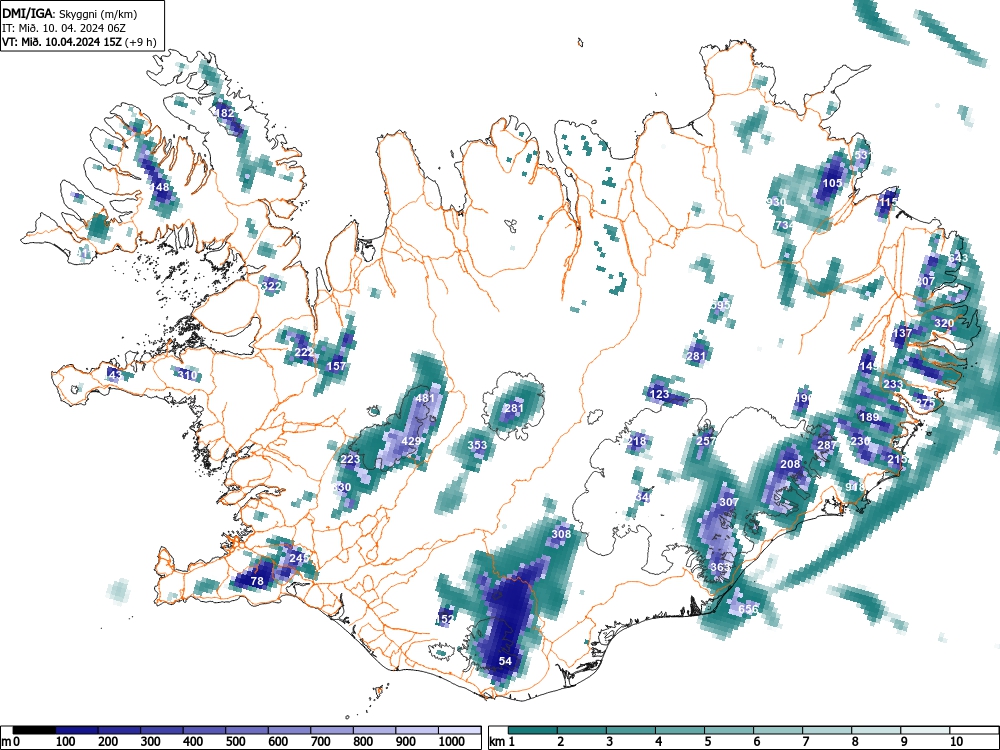The height and width of the screenshot is (750, 1000).
Task: Click the visibility value 320 on the map
Action: point(944,323)
